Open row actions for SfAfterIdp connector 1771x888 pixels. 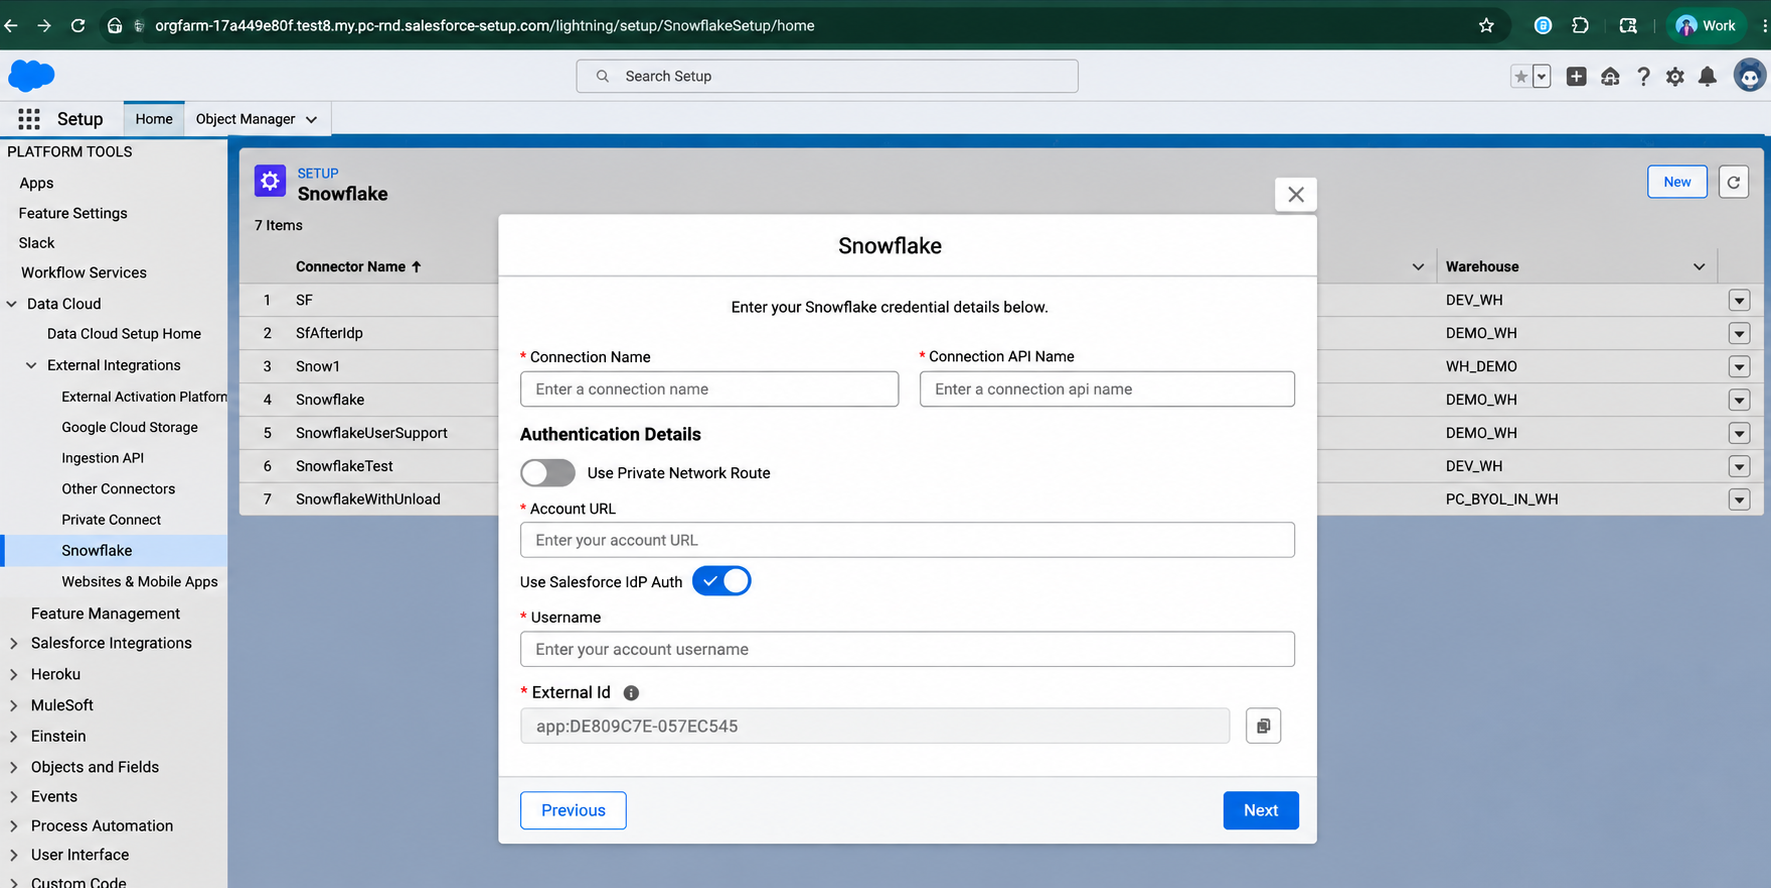pos(1739,333)
